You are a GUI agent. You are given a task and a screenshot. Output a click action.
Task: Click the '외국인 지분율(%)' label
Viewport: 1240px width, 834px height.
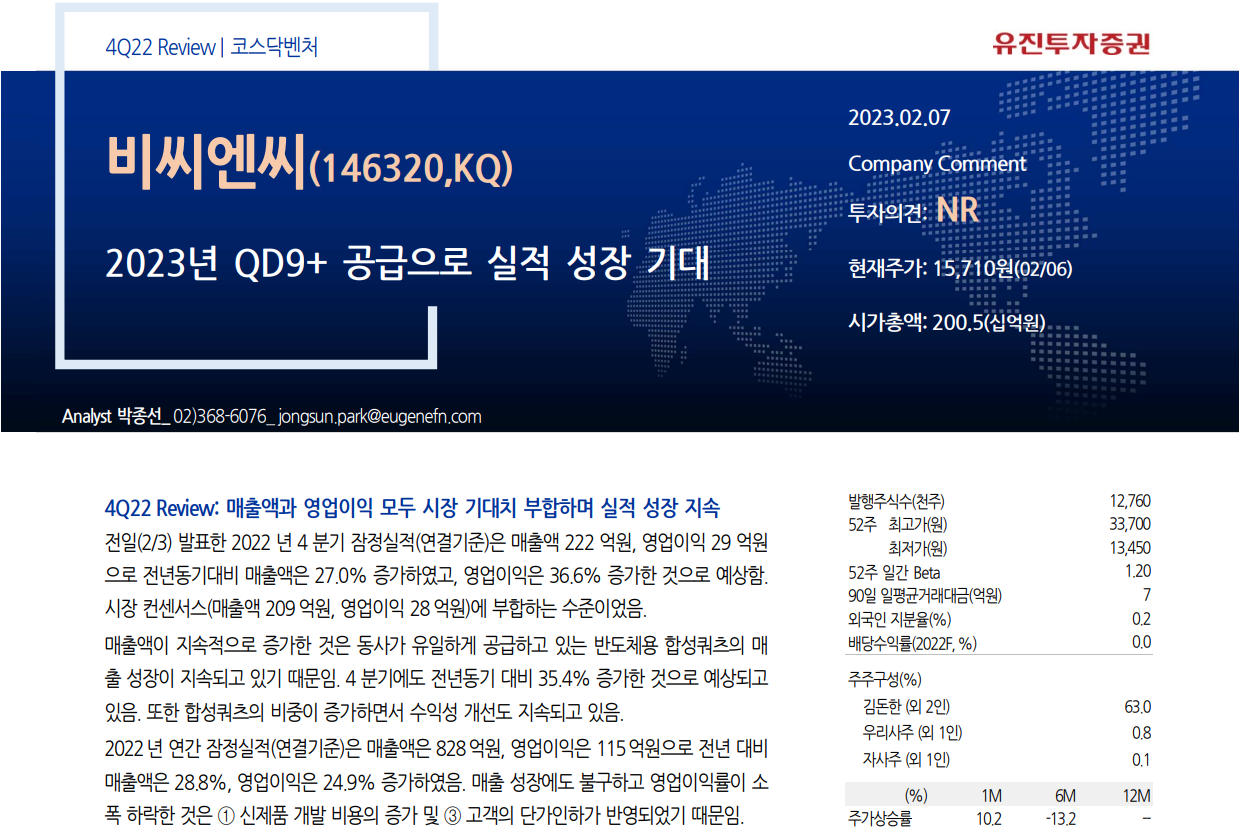tap(899, 619)
